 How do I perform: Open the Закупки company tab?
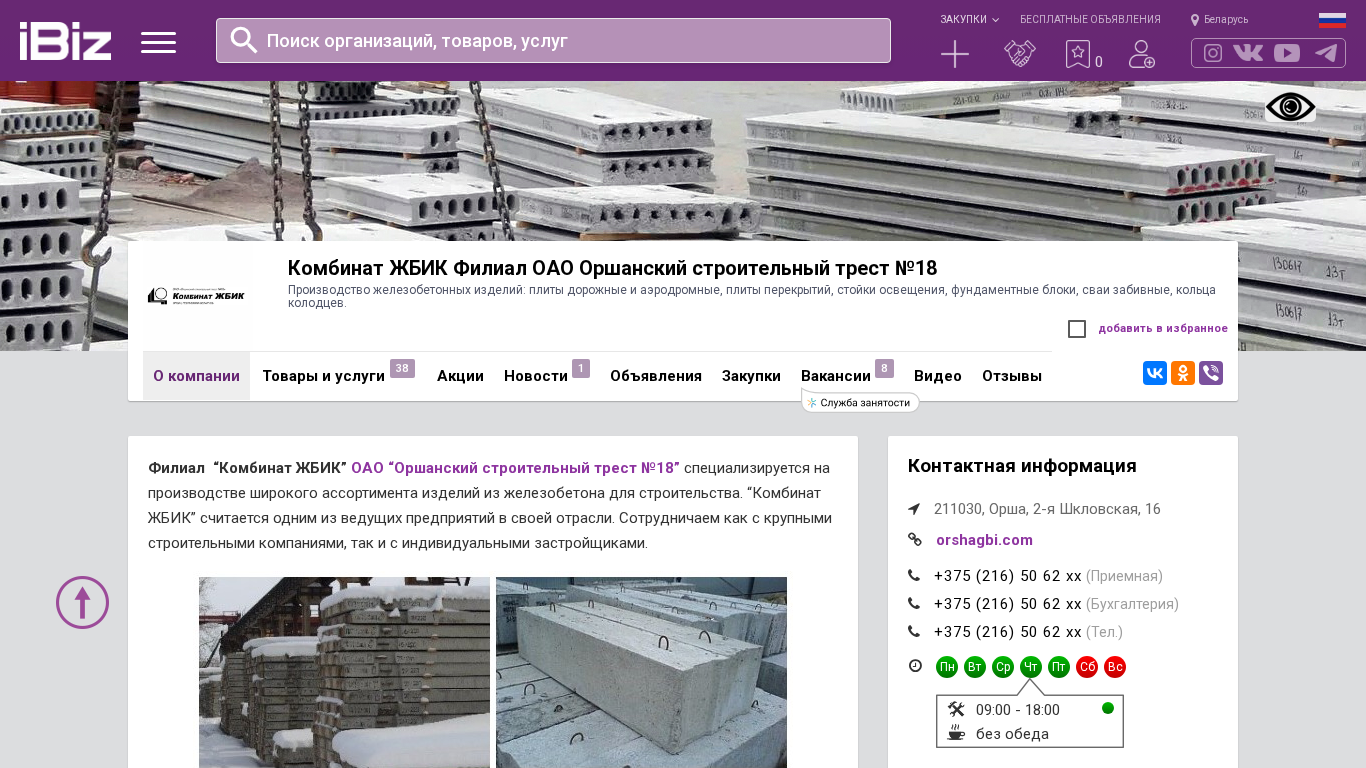pos(751,376)
